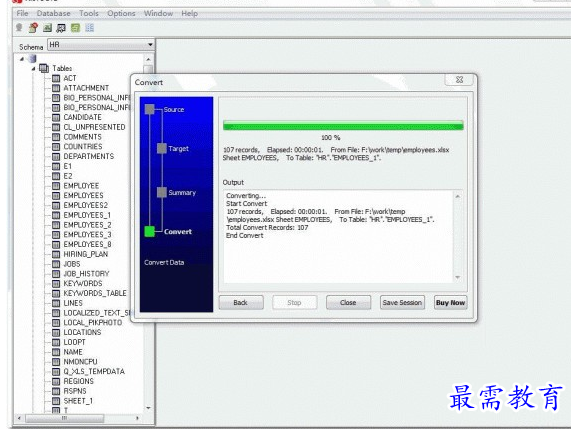This screenshot has height=429, width=571.
Task: Select the COMMENTS table
Action: pos(83,137)
